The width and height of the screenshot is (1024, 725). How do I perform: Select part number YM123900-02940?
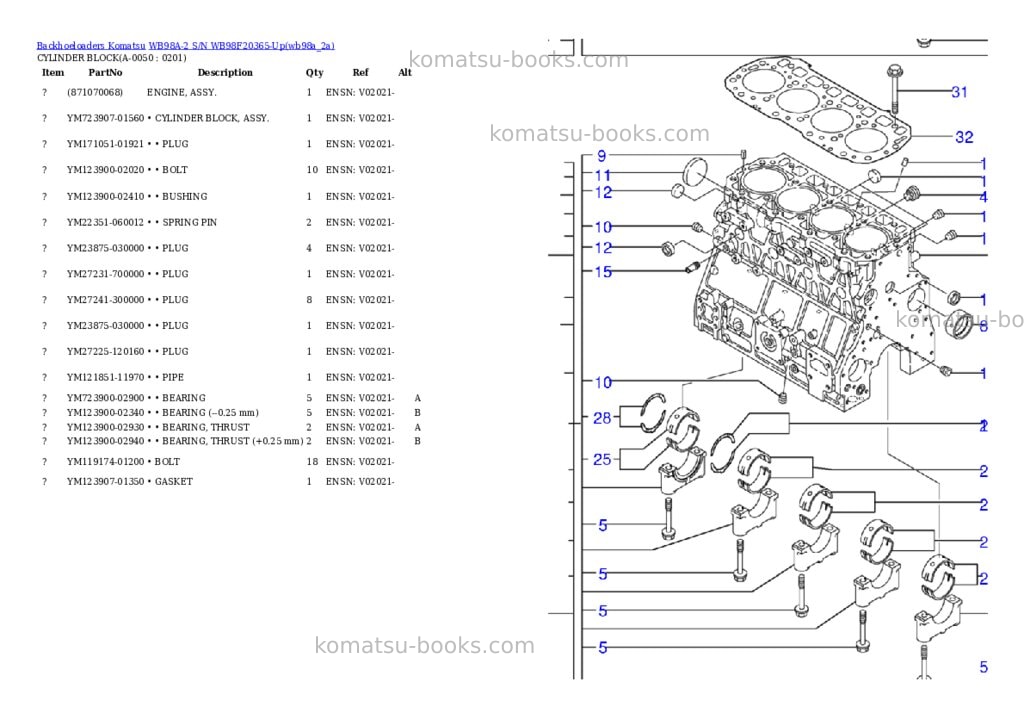(x=105, y=441)
